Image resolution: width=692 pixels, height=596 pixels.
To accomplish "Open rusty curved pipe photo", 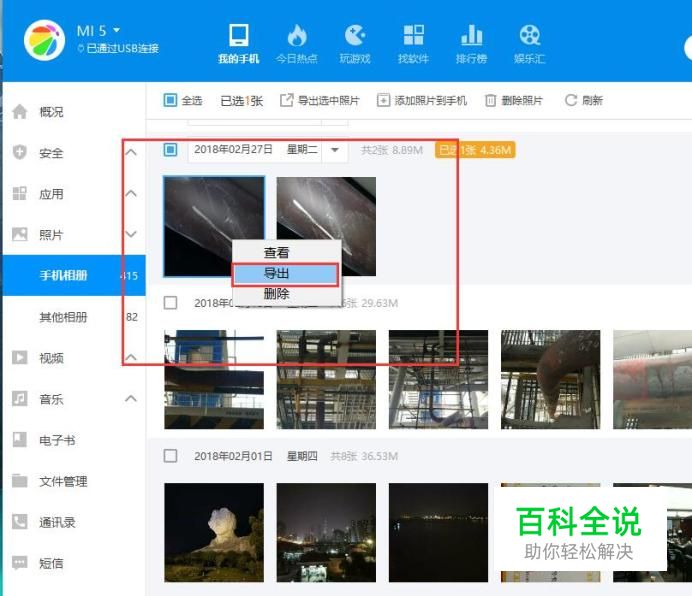I will (x=551, y=379).
